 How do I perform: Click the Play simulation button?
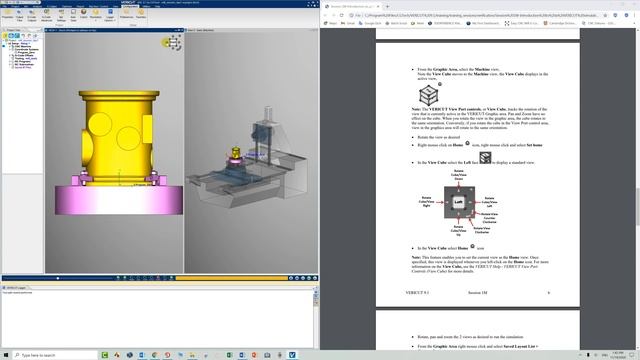coord(315,278)
